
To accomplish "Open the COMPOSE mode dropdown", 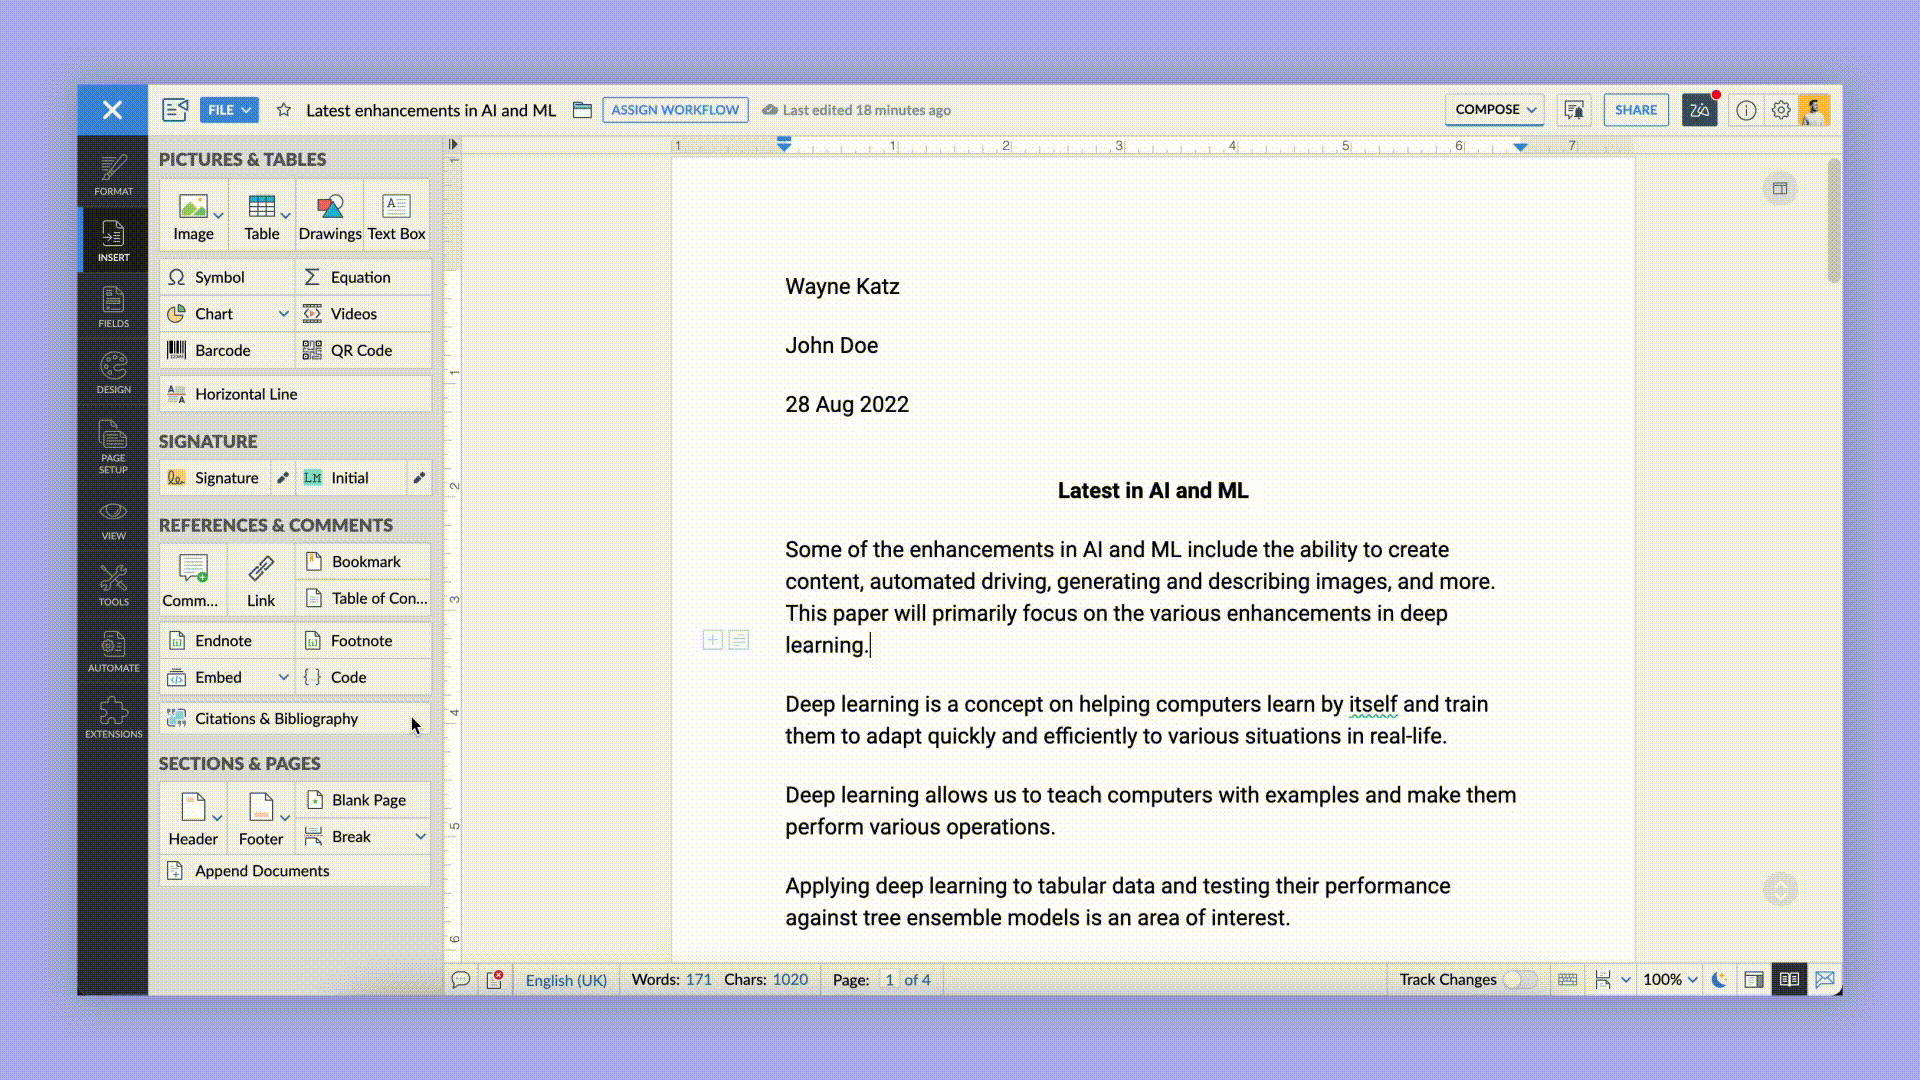I will [1494, 110].
